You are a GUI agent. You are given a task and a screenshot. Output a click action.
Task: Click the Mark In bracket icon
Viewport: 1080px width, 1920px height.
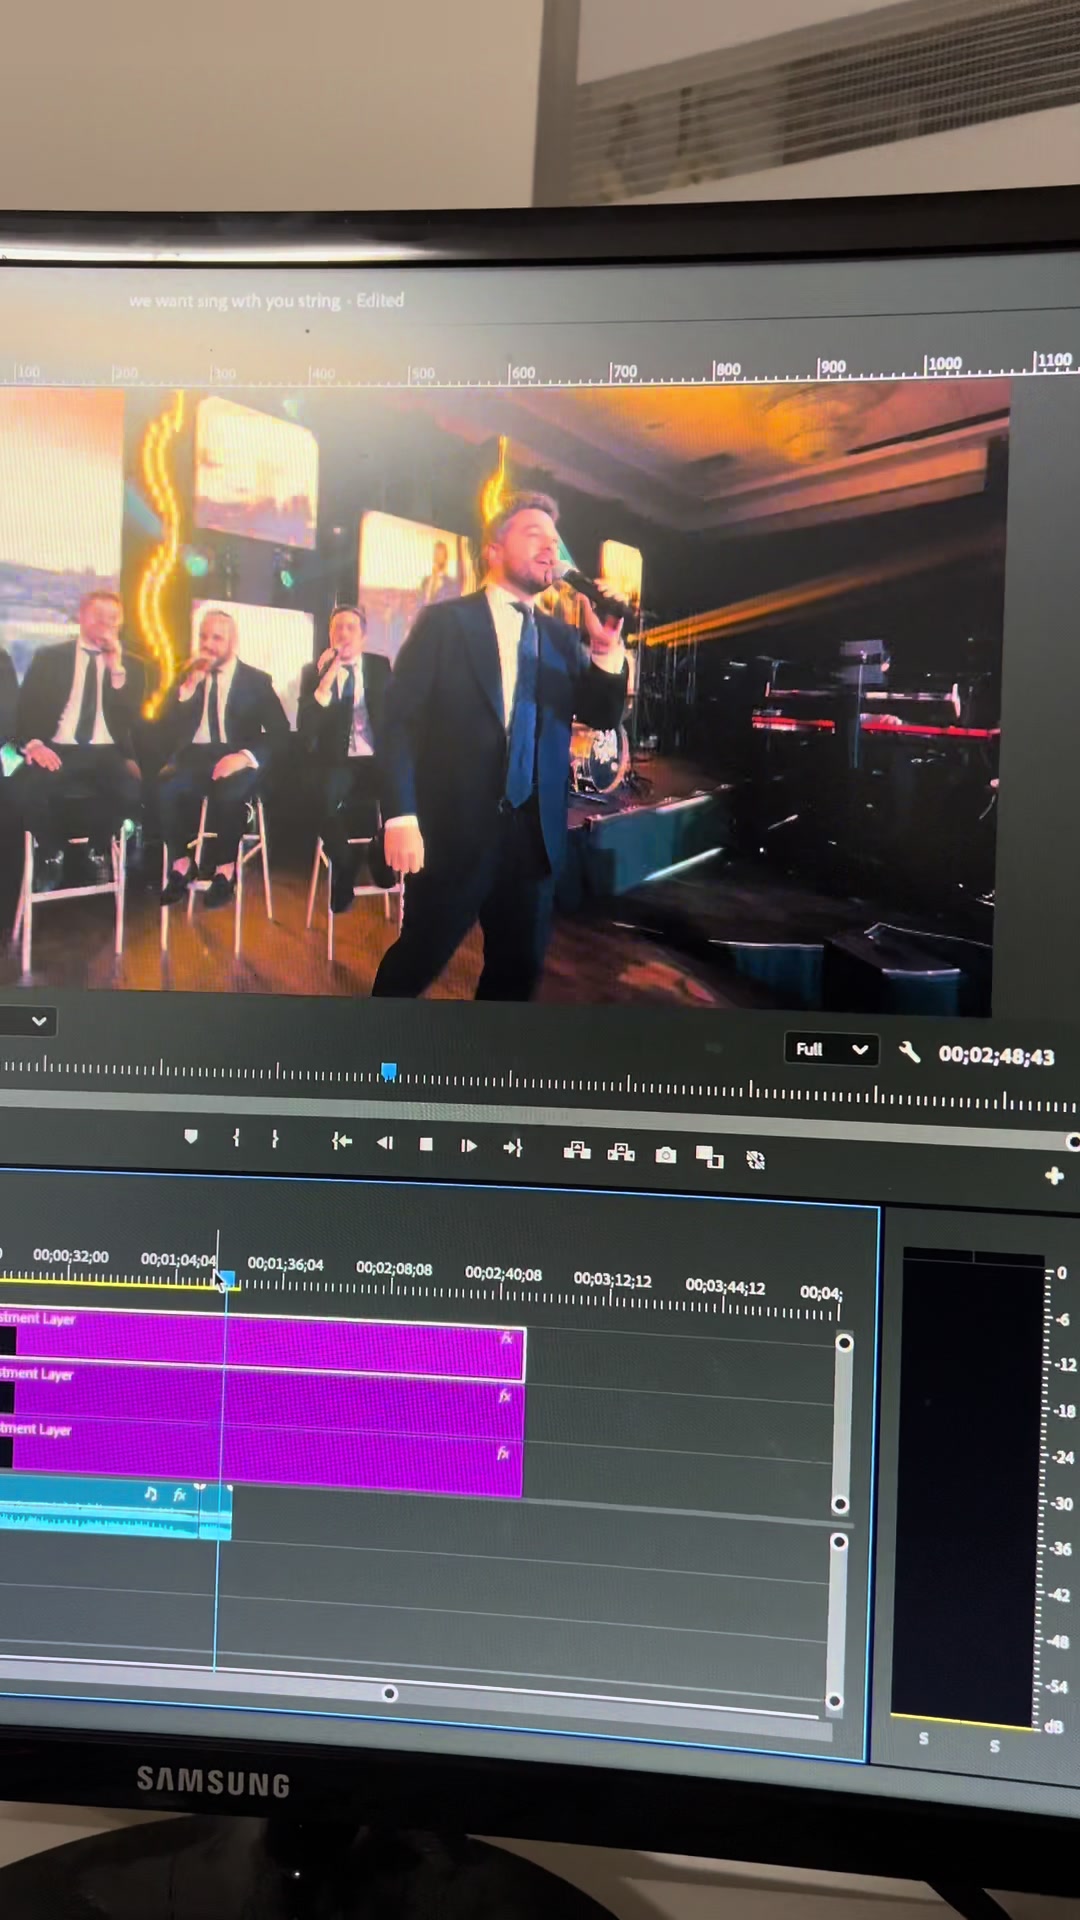point(236,1137)
